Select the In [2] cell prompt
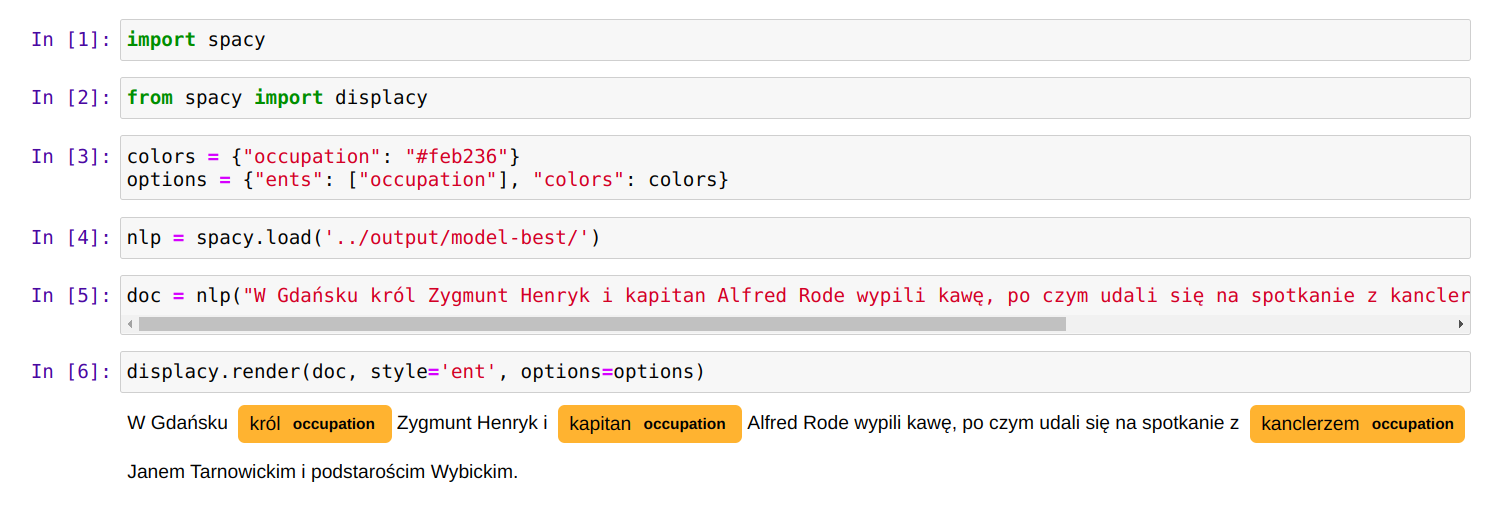The width and height of the screenshot is (1488, 505). (x=71, y=98)
